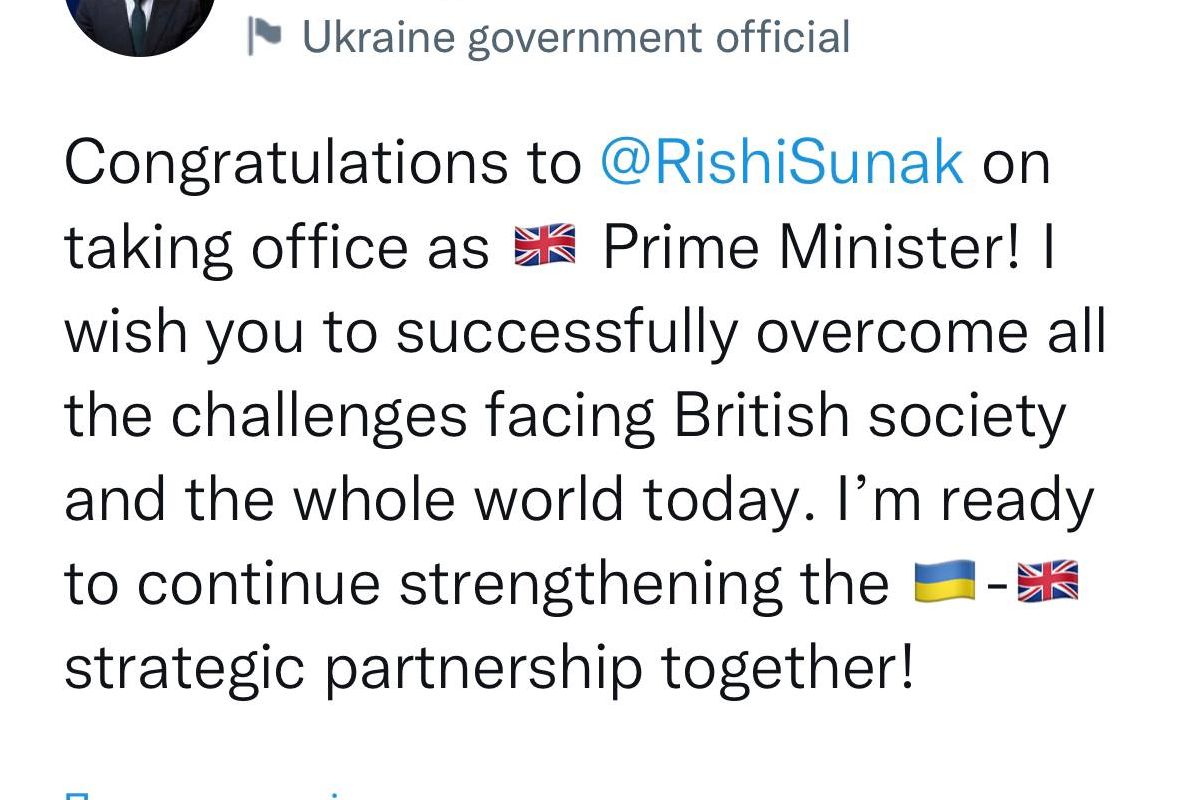Click the word "strengthening" in the tweet
The image size is (1200, 800).
pos(643,583)
